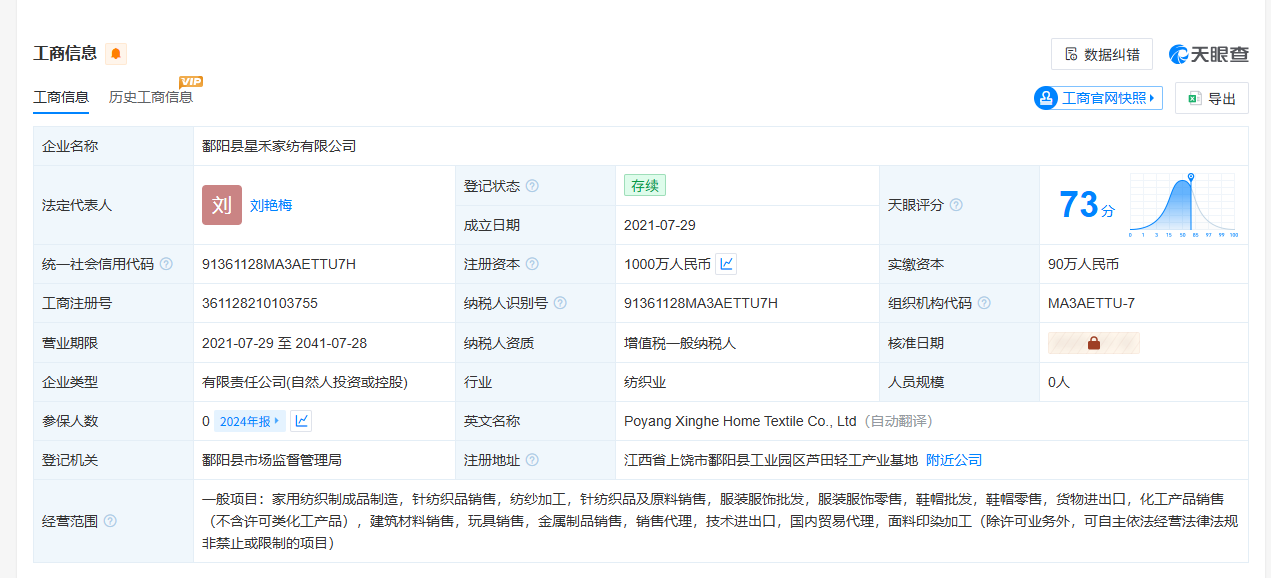Click the 73分 score value
This screenshot has height=578, width=1271.
pyautogui.click(x=1086, y=206)
